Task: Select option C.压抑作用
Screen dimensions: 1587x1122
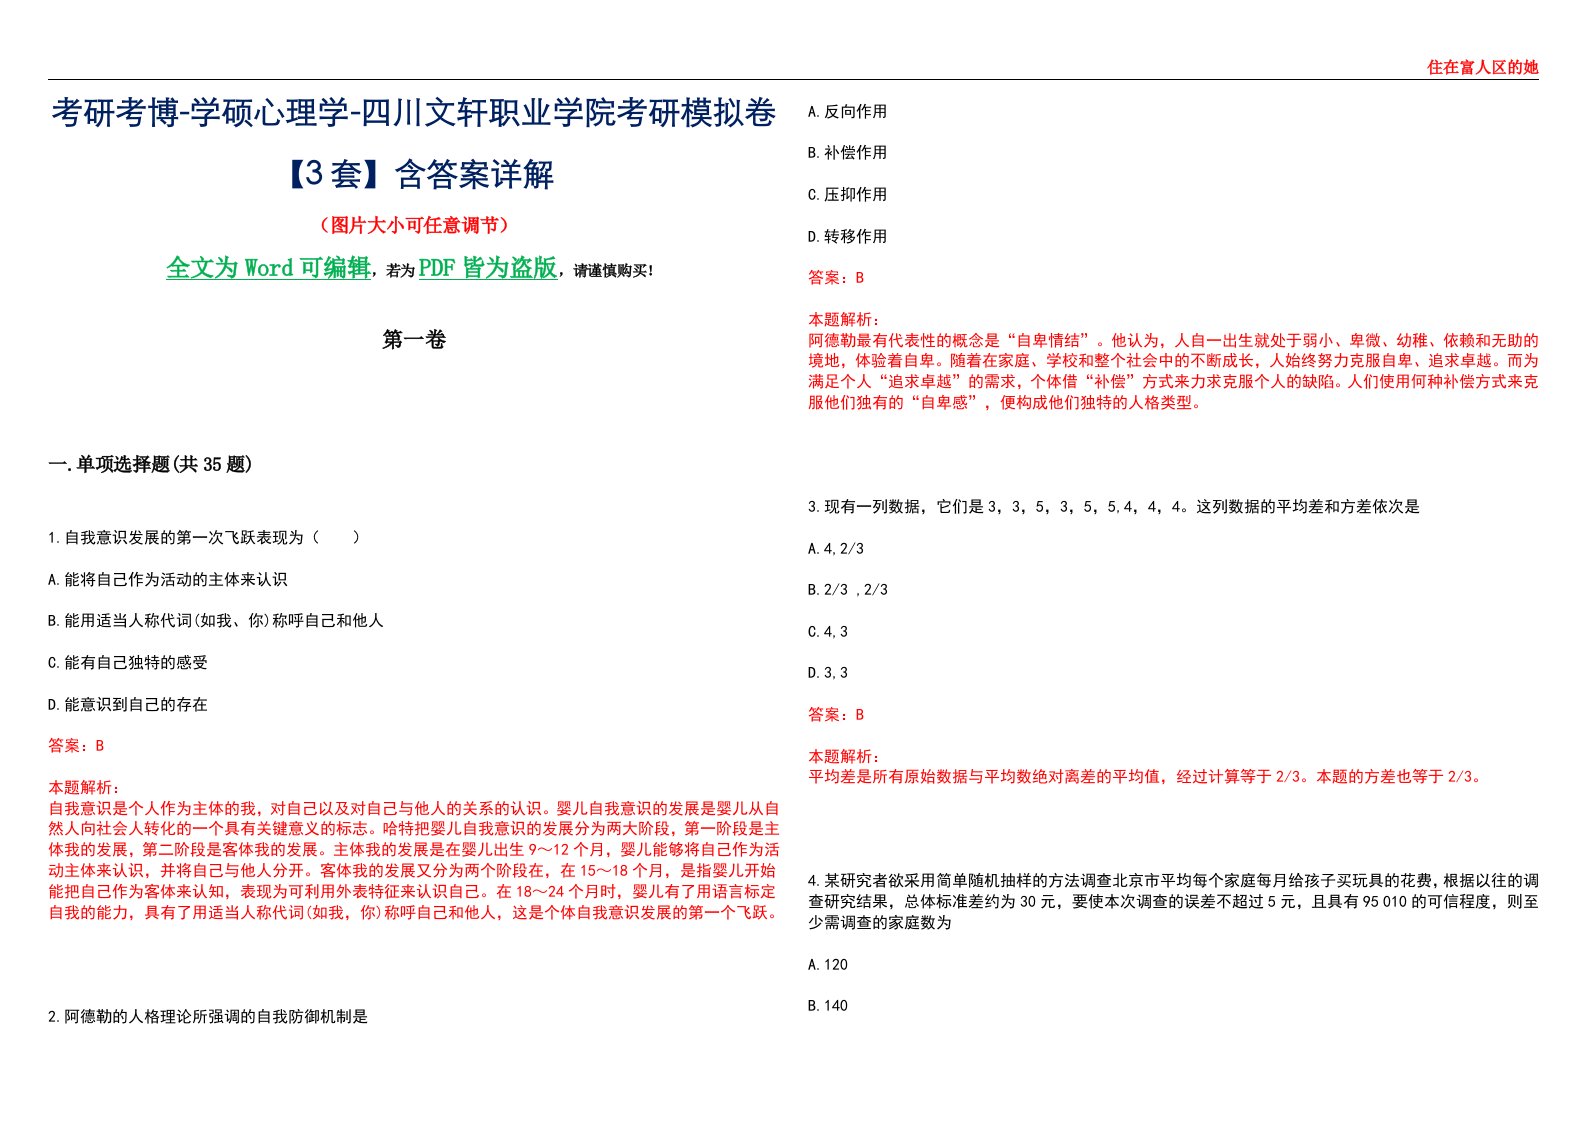Action: [x=847, y=195]
